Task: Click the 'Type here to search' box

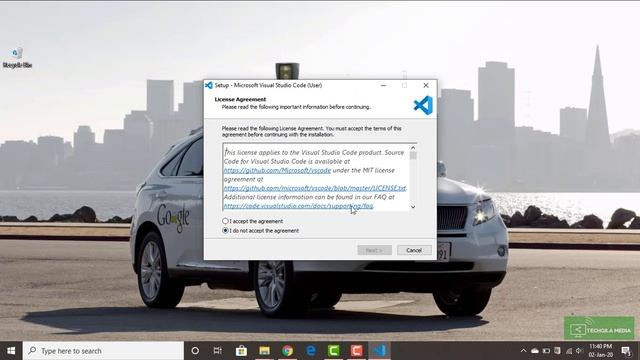Action: [103, 351]
